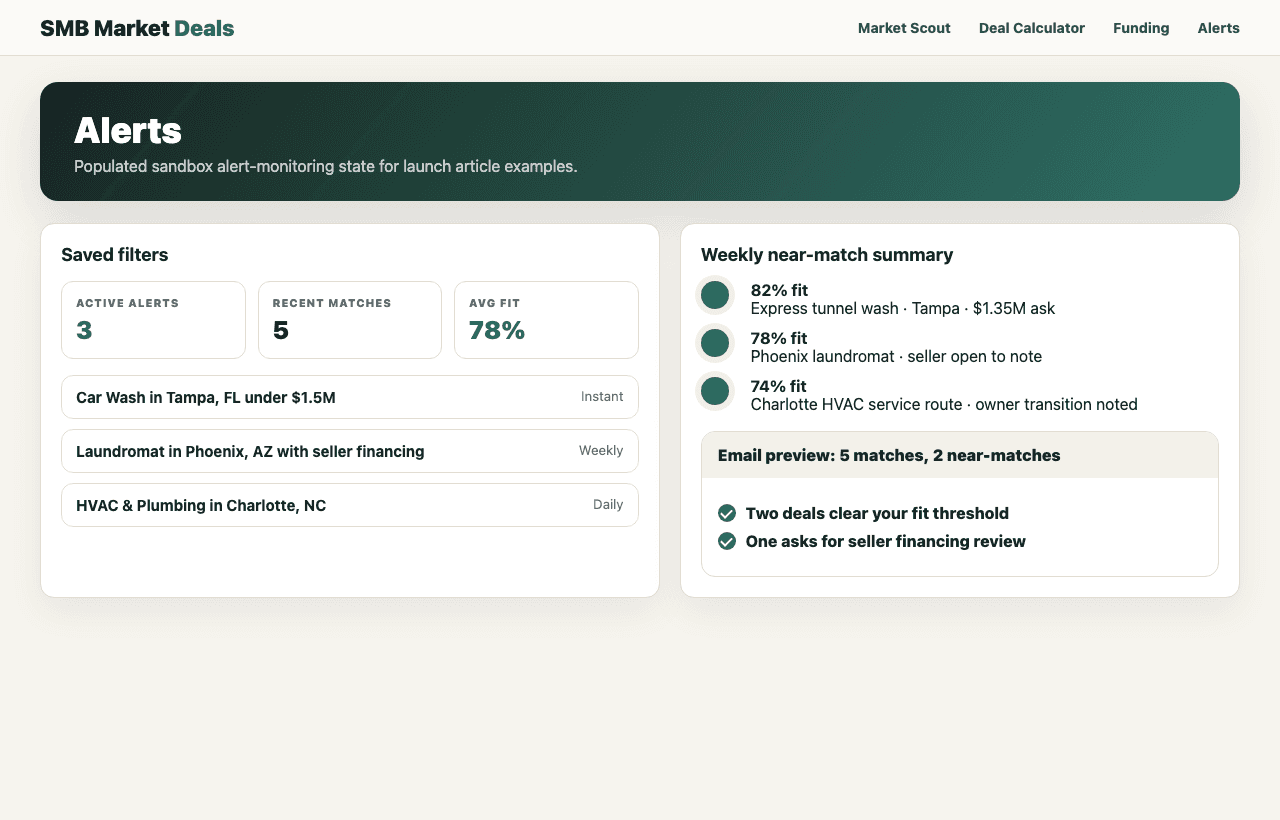The height and width of the screenshot is (820, 1280).
Task: Click the Email preview header bar
Action: click(960, 455)
